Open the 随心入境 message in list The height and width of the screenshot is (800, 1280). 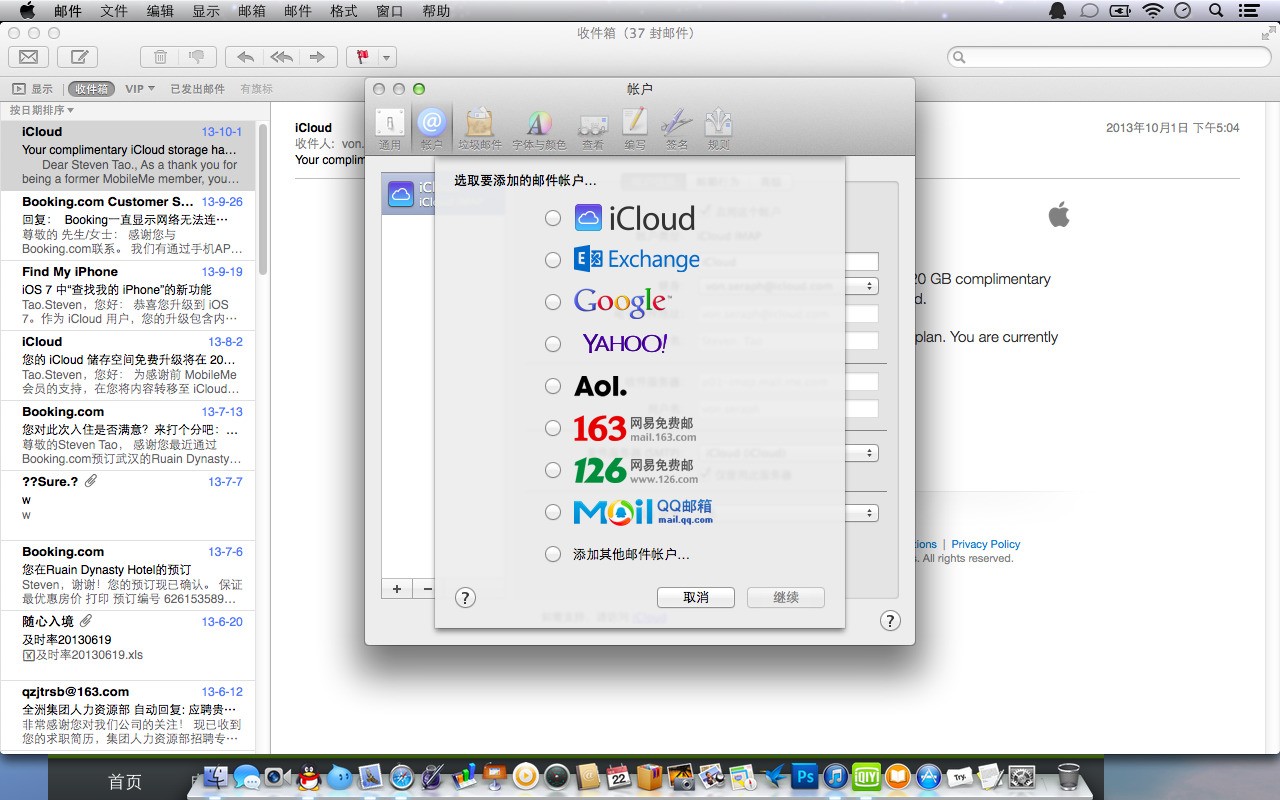(128, 646)
